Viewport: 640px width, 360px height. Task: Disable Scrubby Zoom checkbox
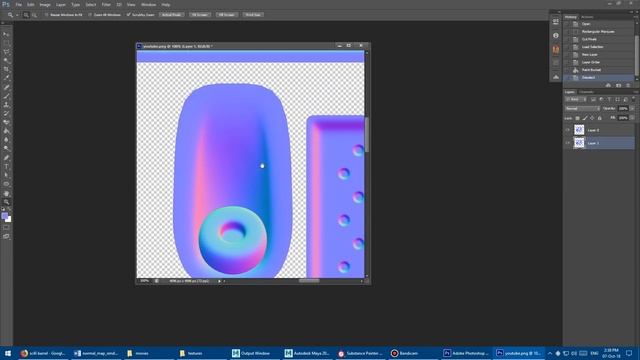(x=129, y=15)
